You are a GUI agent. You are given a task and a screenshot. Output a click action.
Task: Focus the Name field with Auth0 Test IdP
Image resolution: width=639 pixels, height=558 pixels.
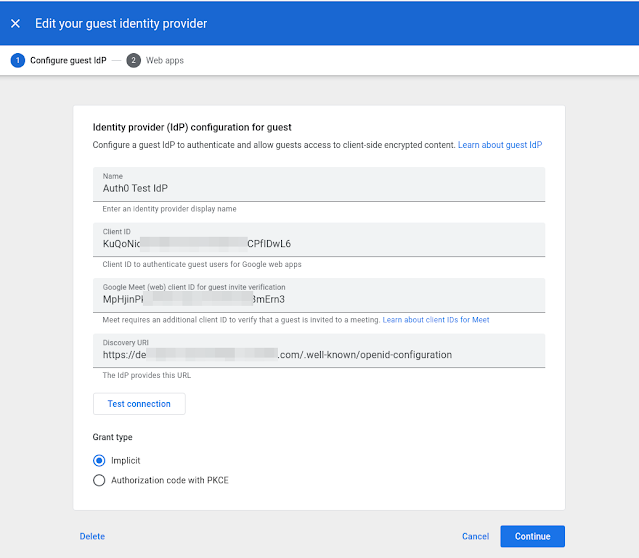point(318,187)
